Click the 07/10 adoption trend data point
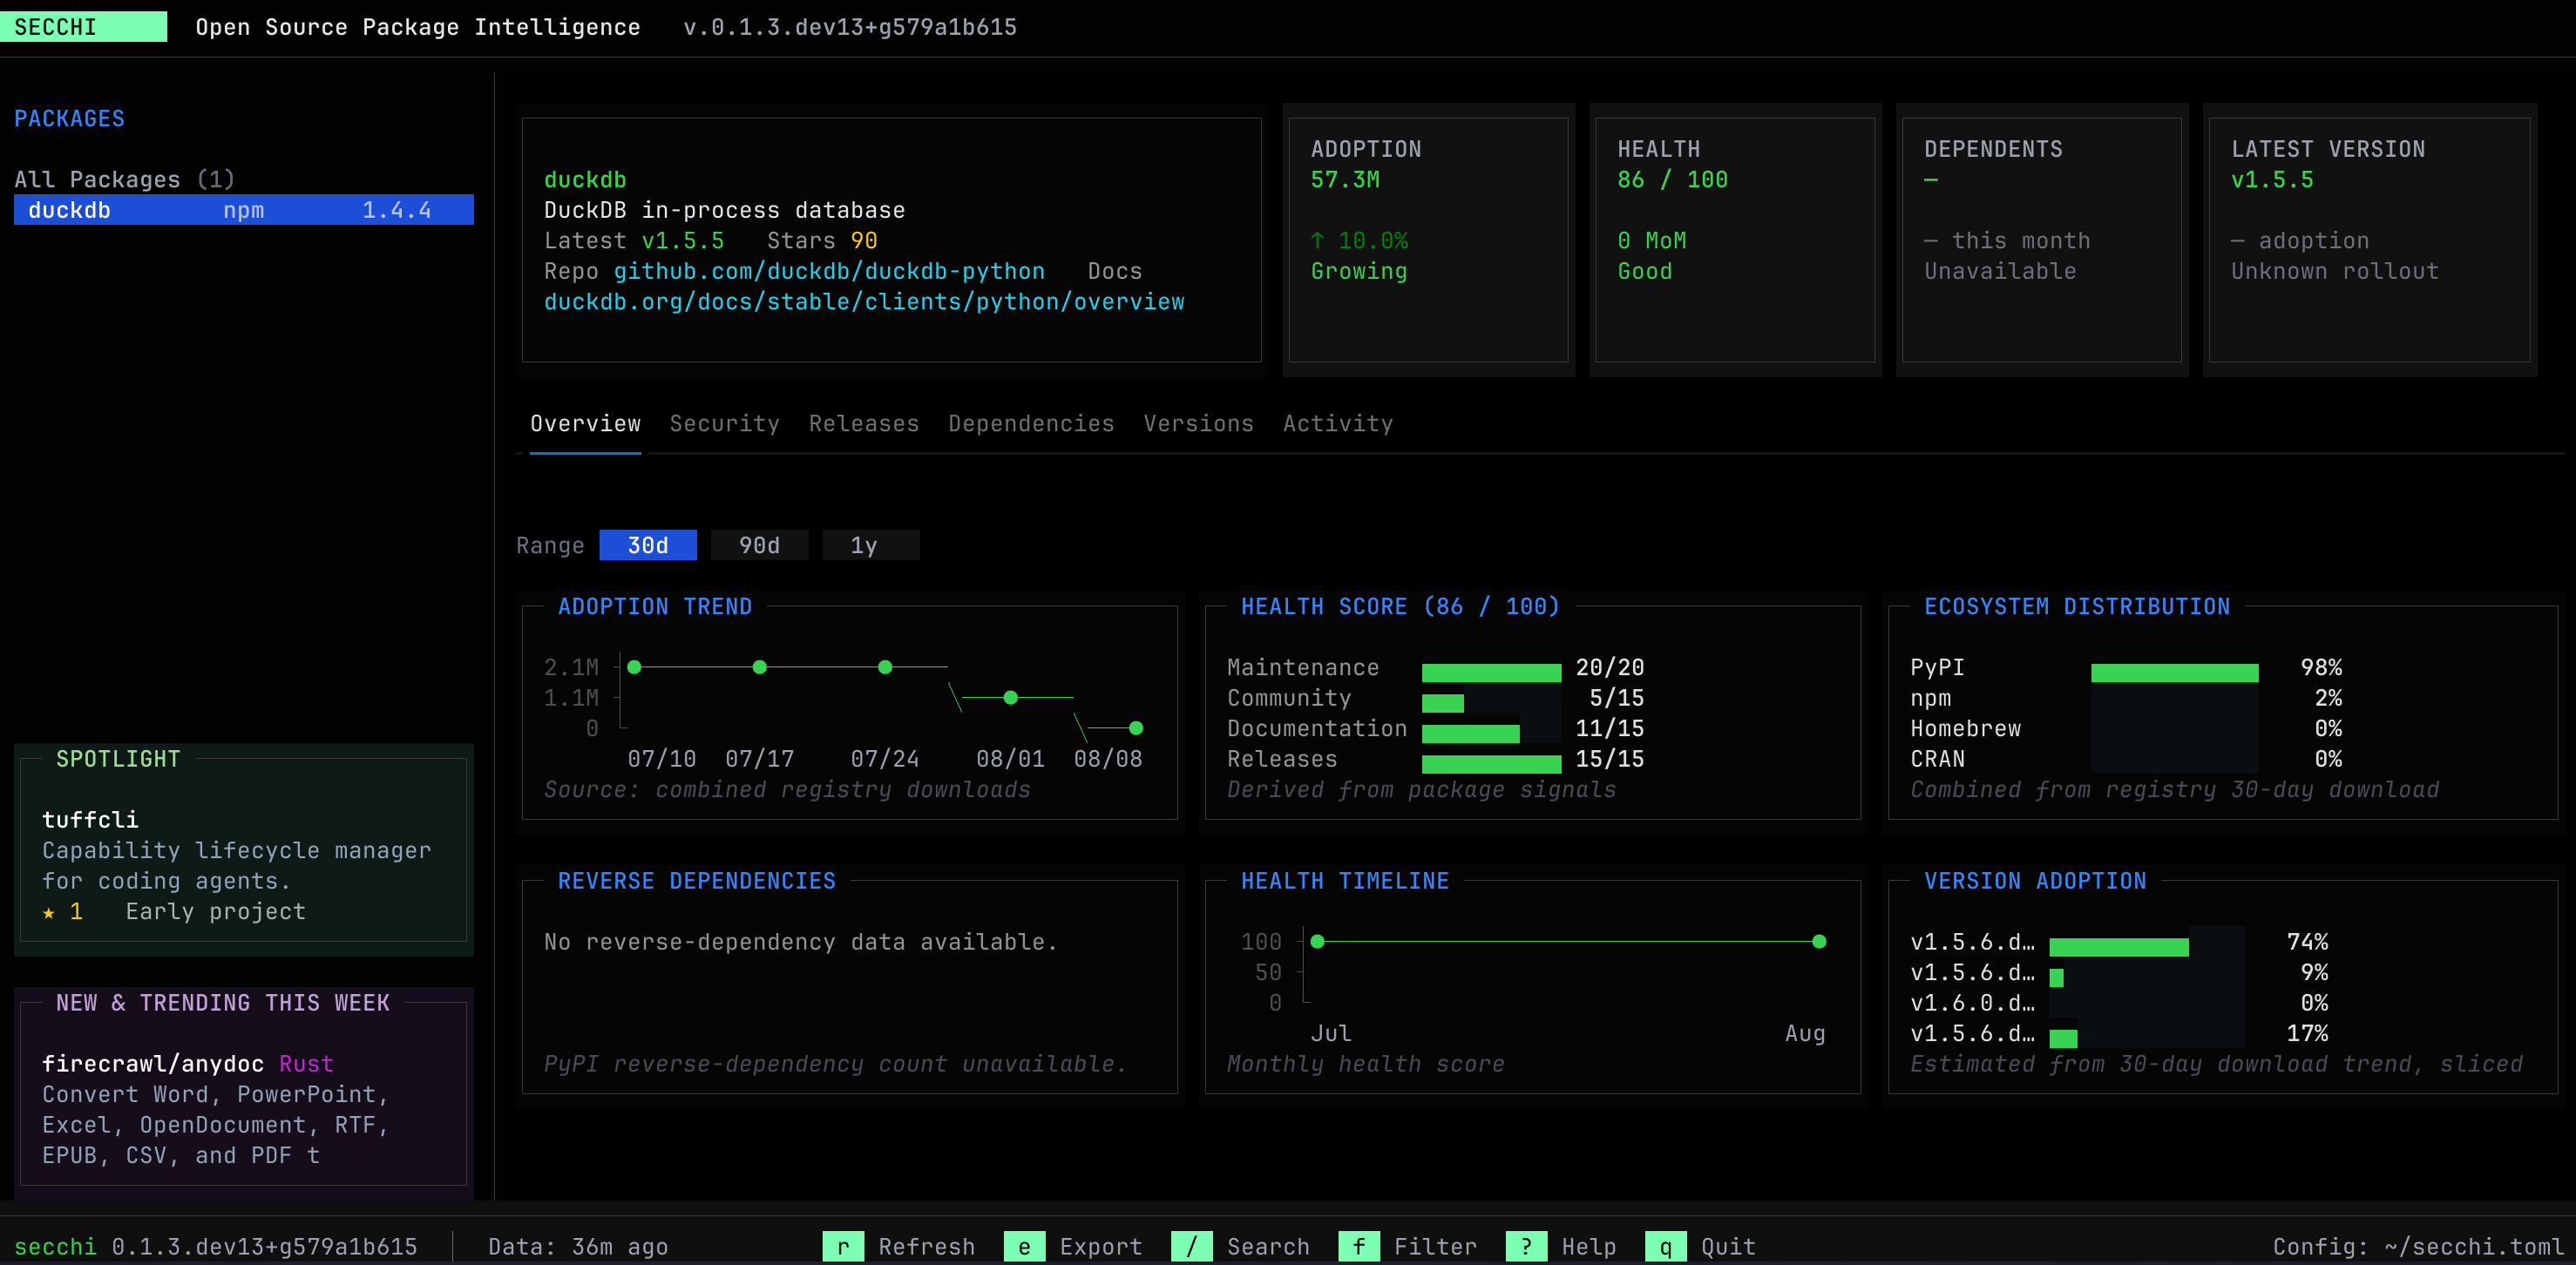 tap(634, 667)
